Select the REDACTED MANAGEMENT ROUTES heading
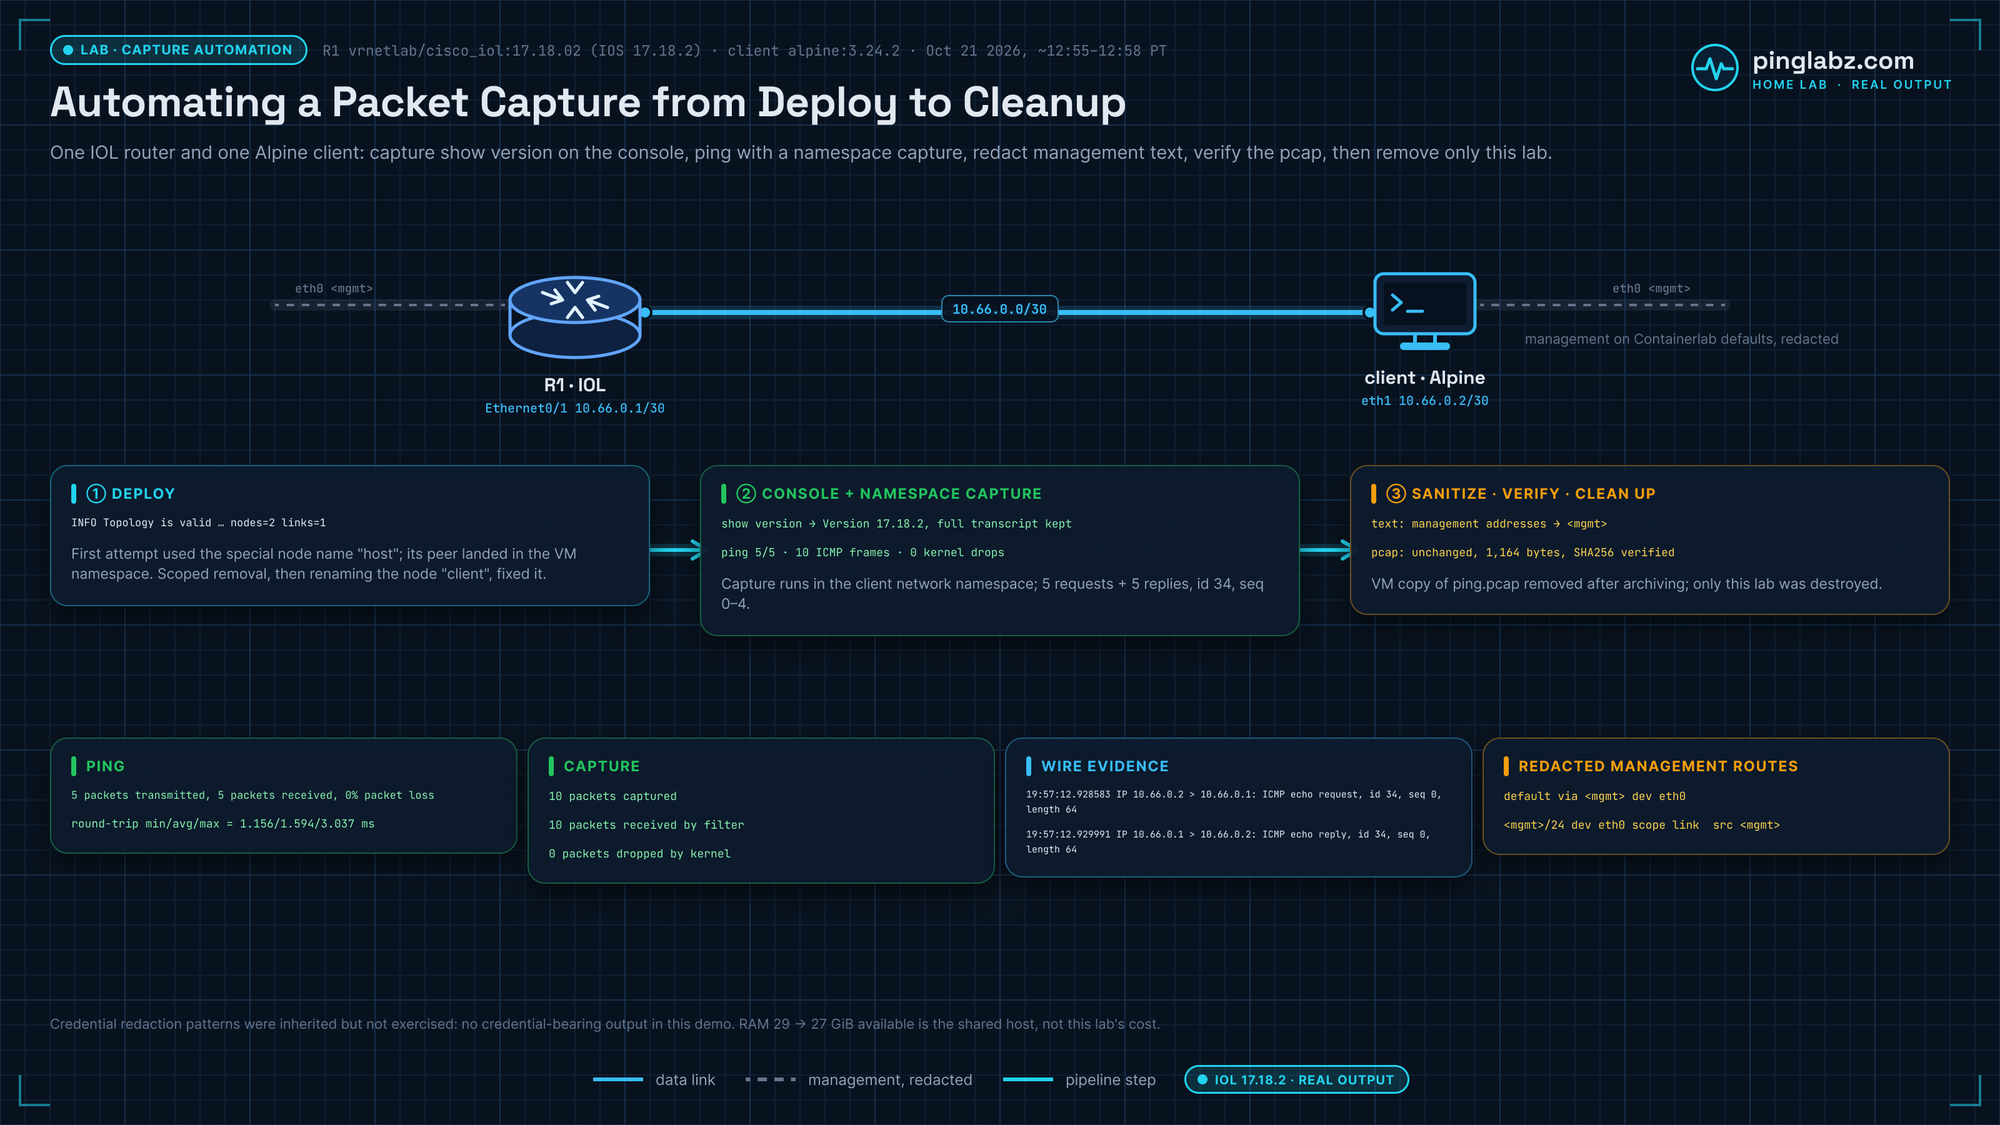Viewport: 2000px width, 1125px height. [x=1658, y=766]
